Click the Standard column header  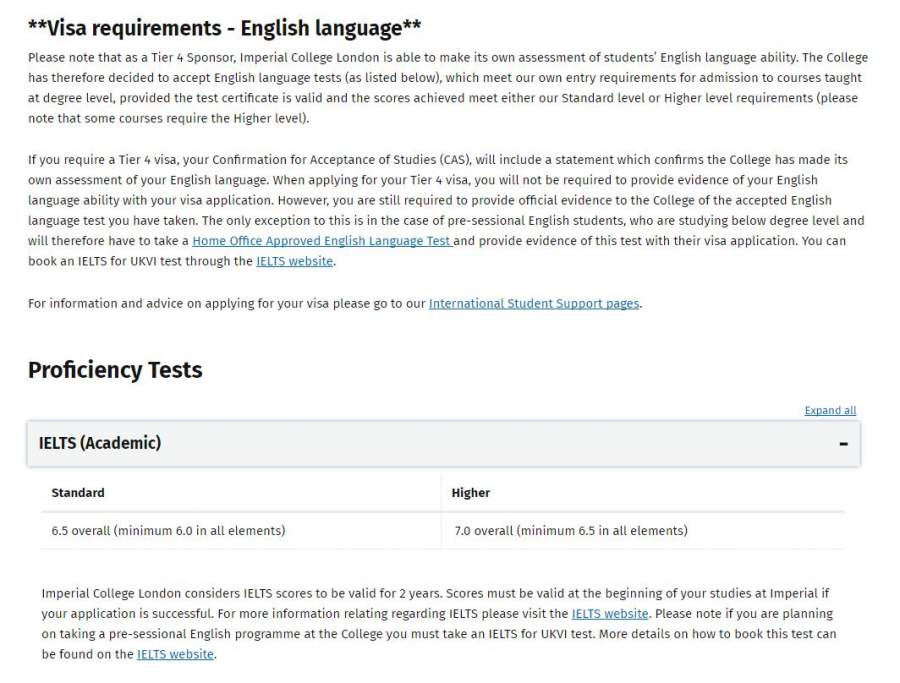click(x=78, y=493)
